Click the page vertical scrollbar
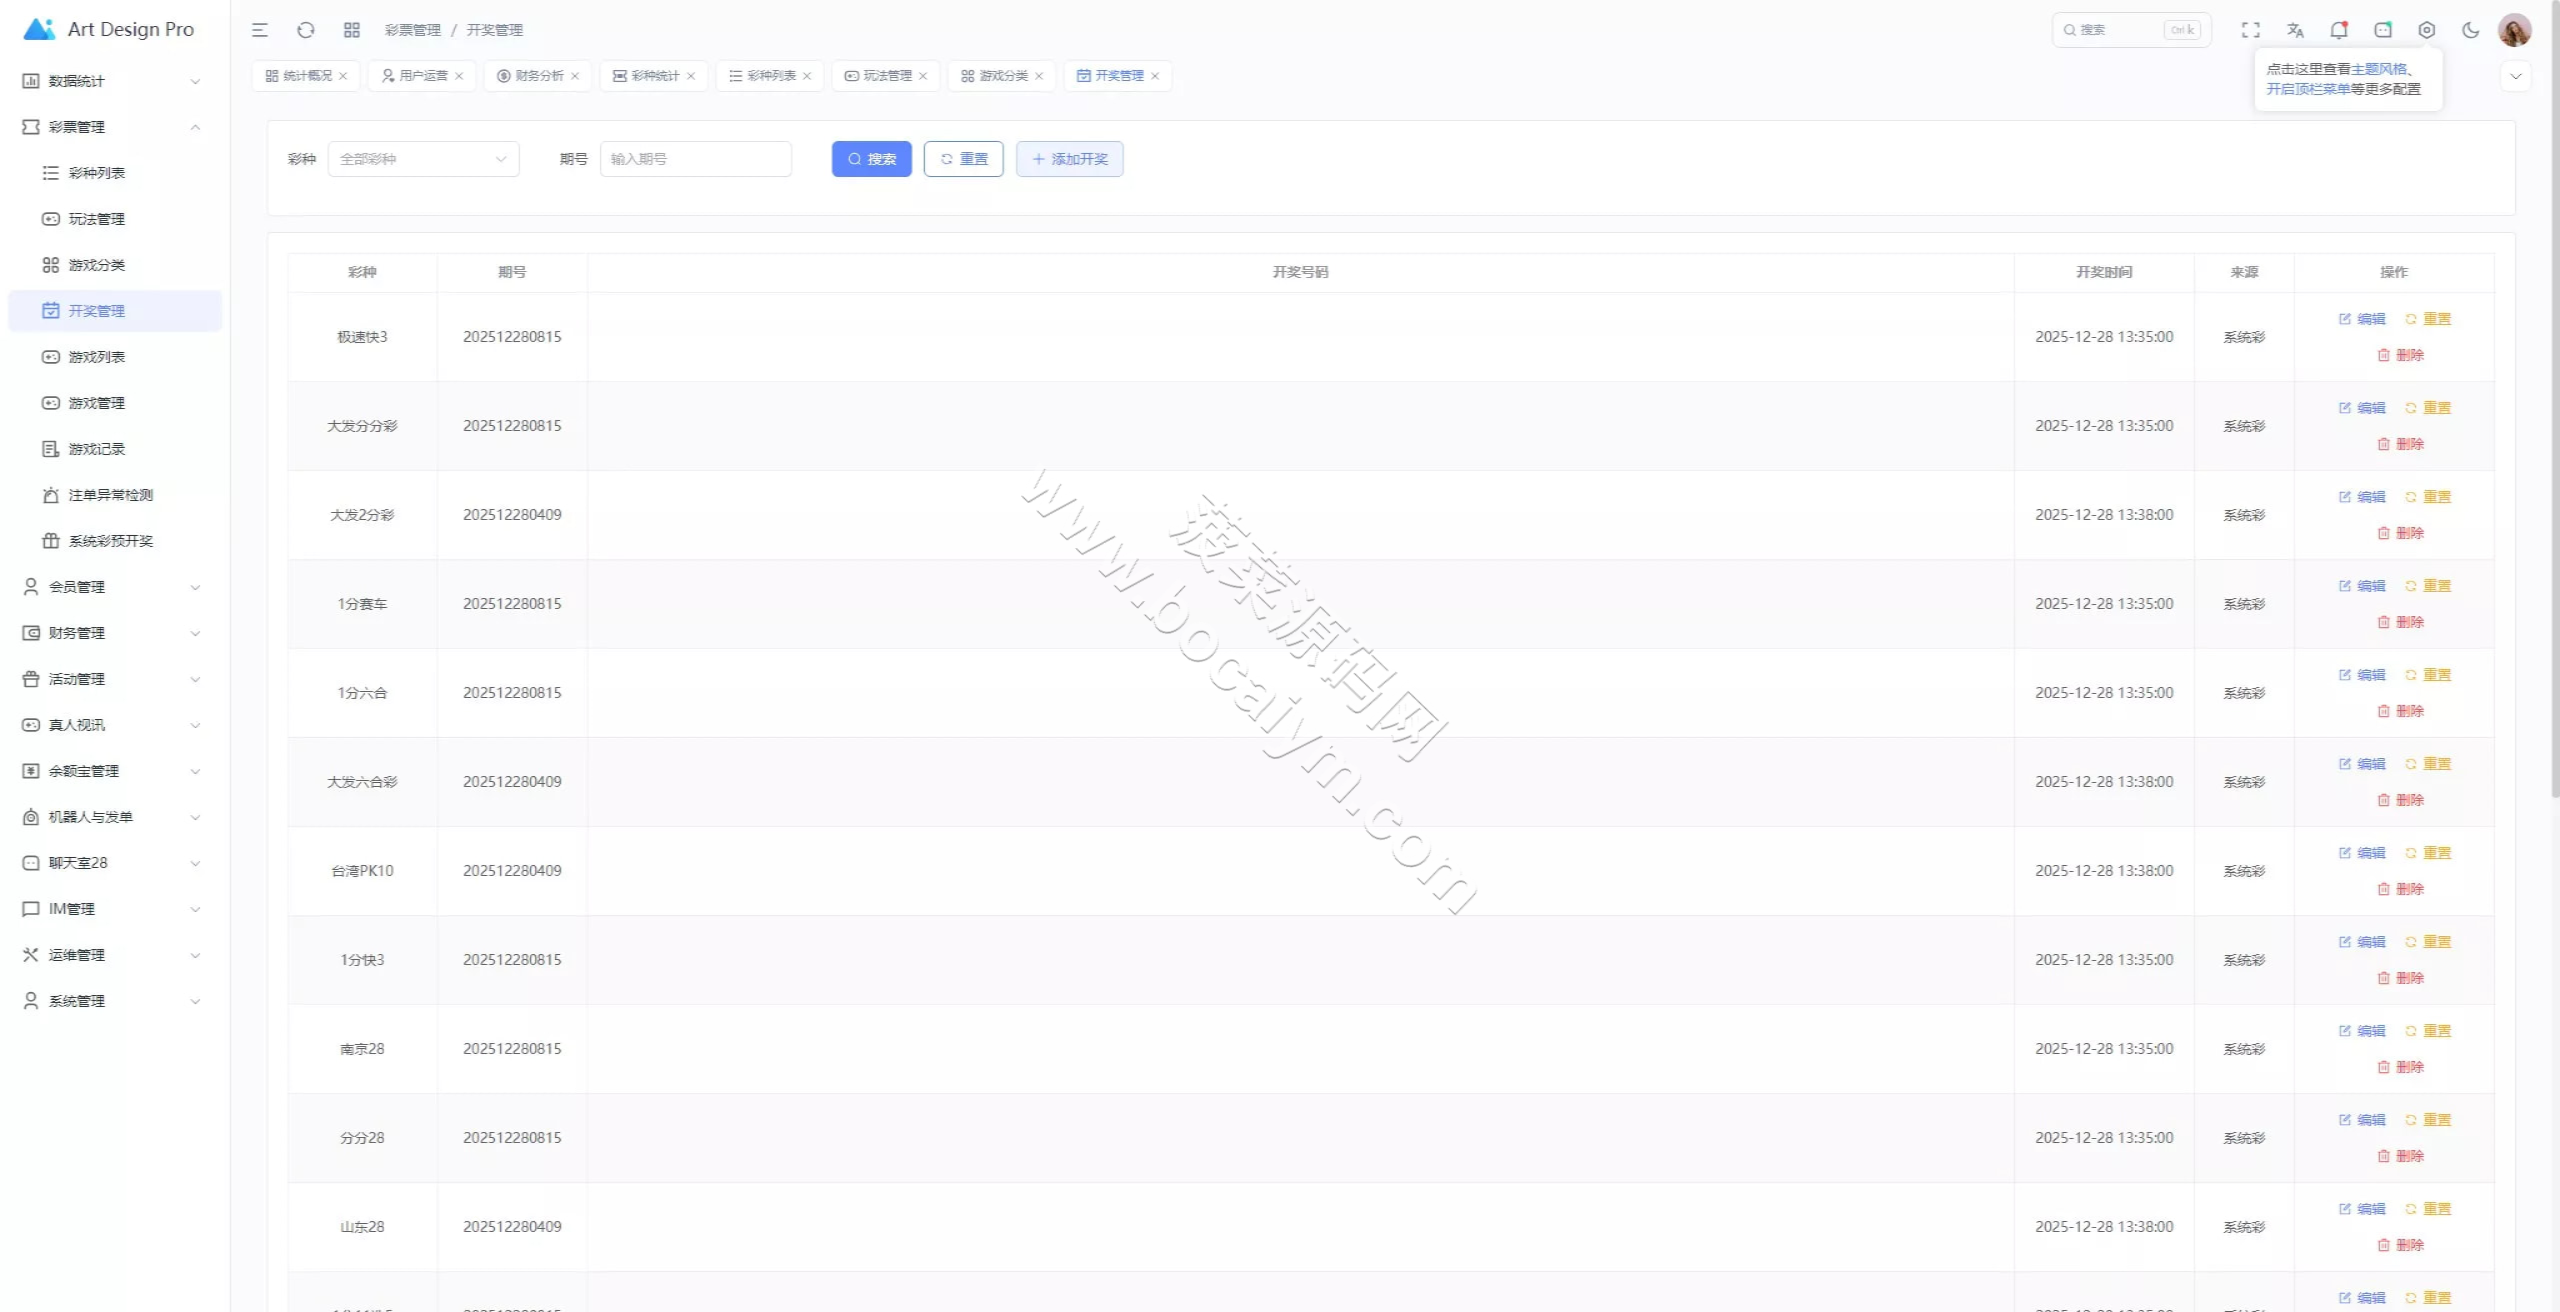Screen dimensions: 2560x1312 2554,400
